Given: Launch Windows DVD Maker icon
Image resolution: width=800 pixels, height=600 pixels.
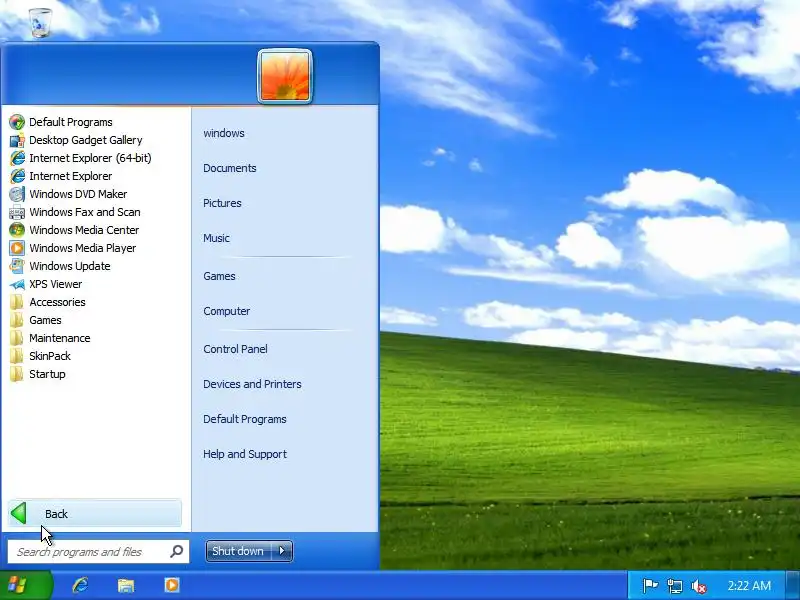Looking at the screenshot, I should point(17,194).
